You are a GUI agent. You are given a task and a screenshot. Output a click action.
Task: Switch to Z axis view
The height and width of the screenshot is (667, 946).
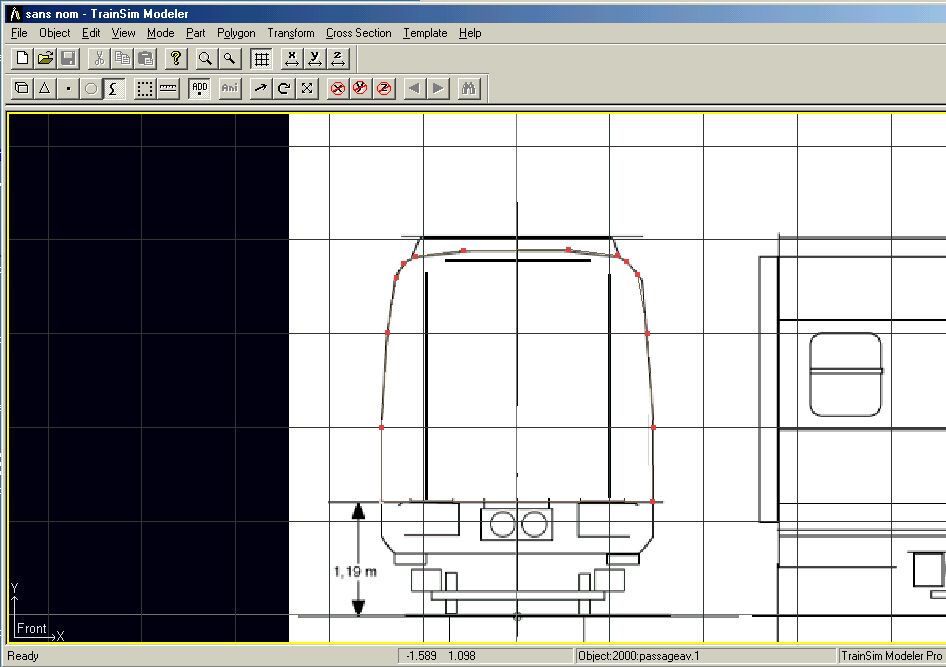[x=339, y=59]
